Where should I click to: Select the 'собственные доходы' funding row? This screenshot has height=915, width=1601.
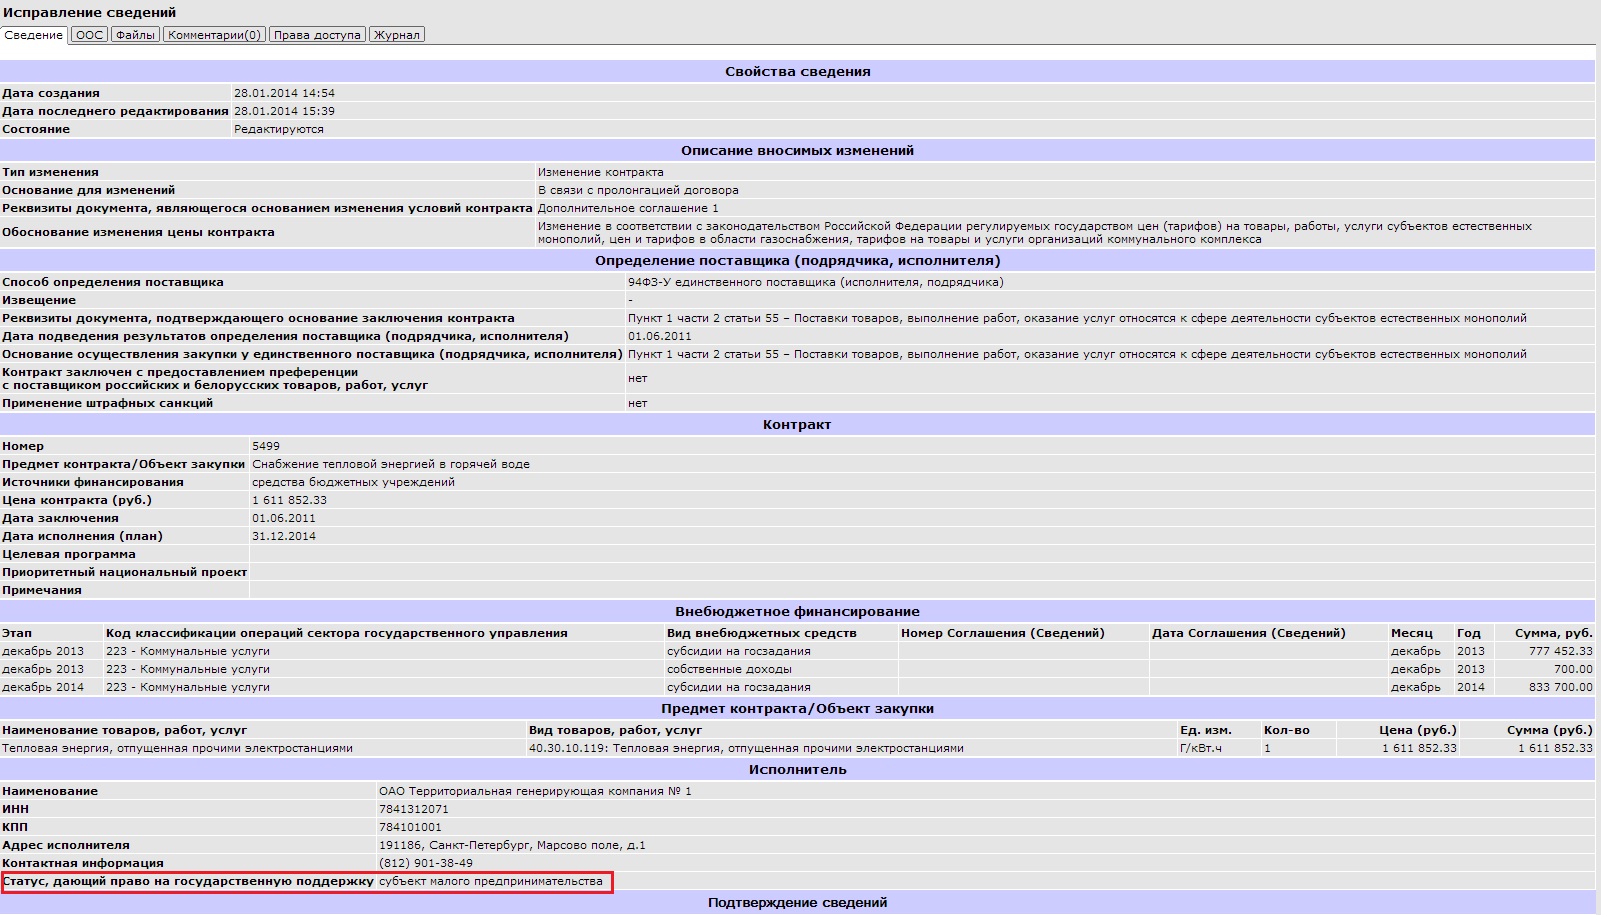coord(729,670)
